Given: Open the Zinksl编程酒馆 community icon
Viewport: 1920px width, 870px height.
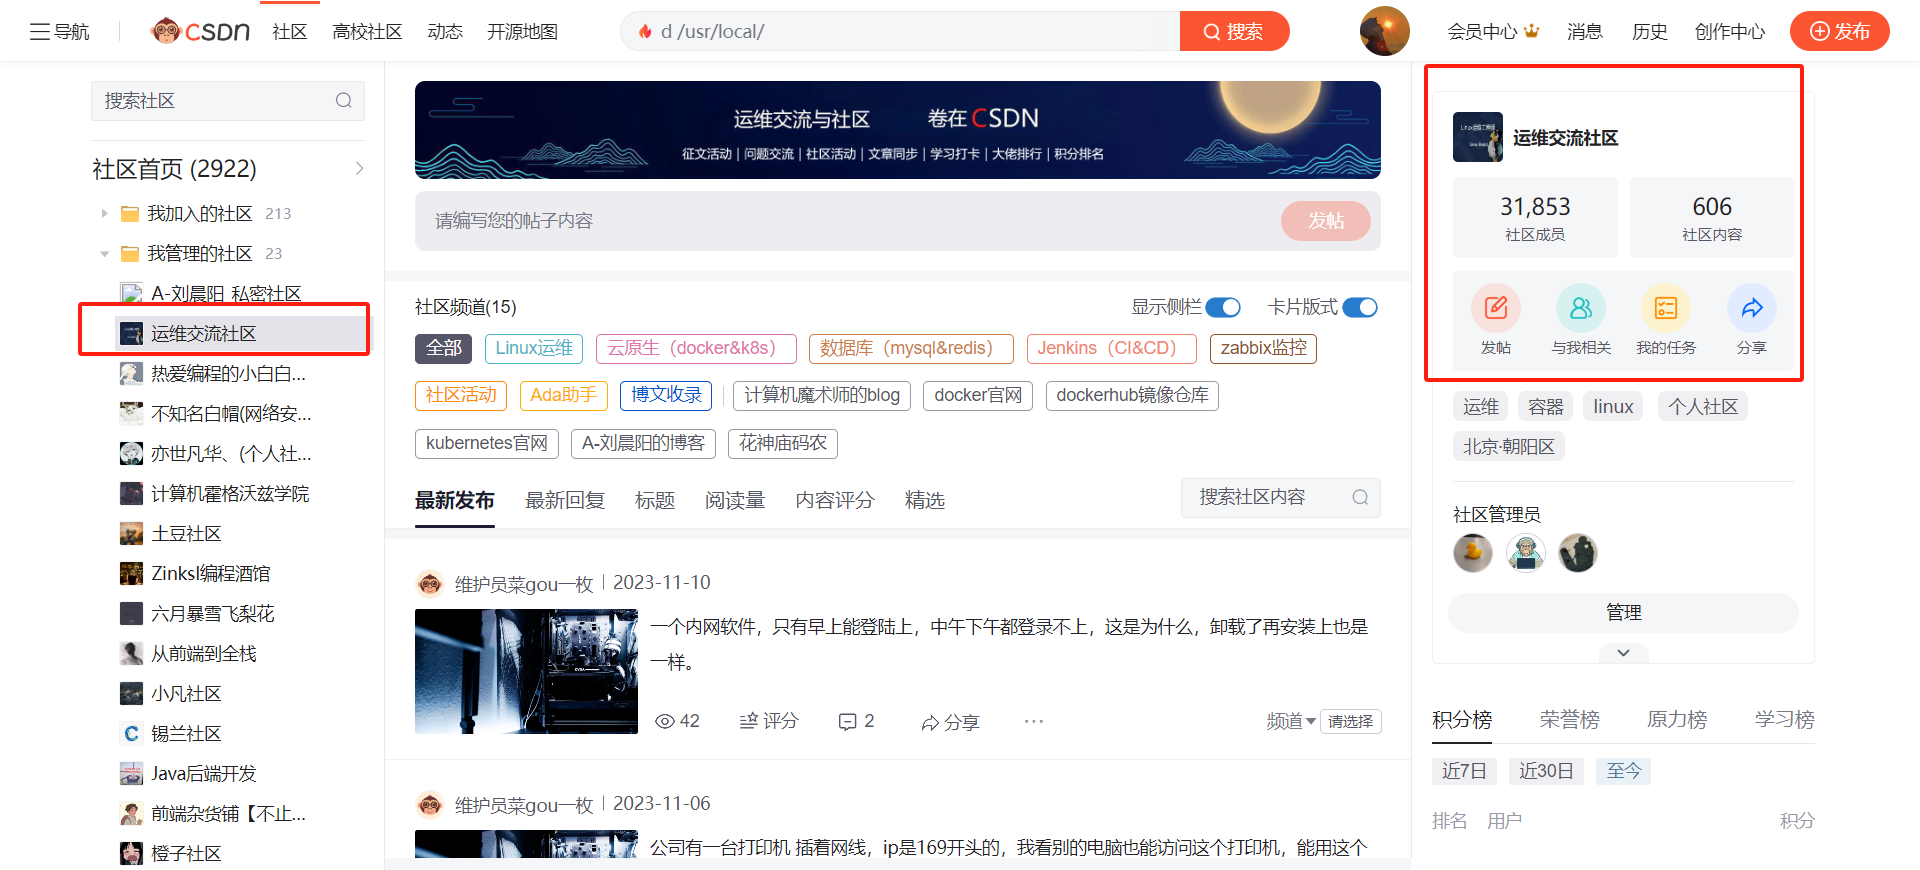Looking at the screenshot, I should click(131, 573).
